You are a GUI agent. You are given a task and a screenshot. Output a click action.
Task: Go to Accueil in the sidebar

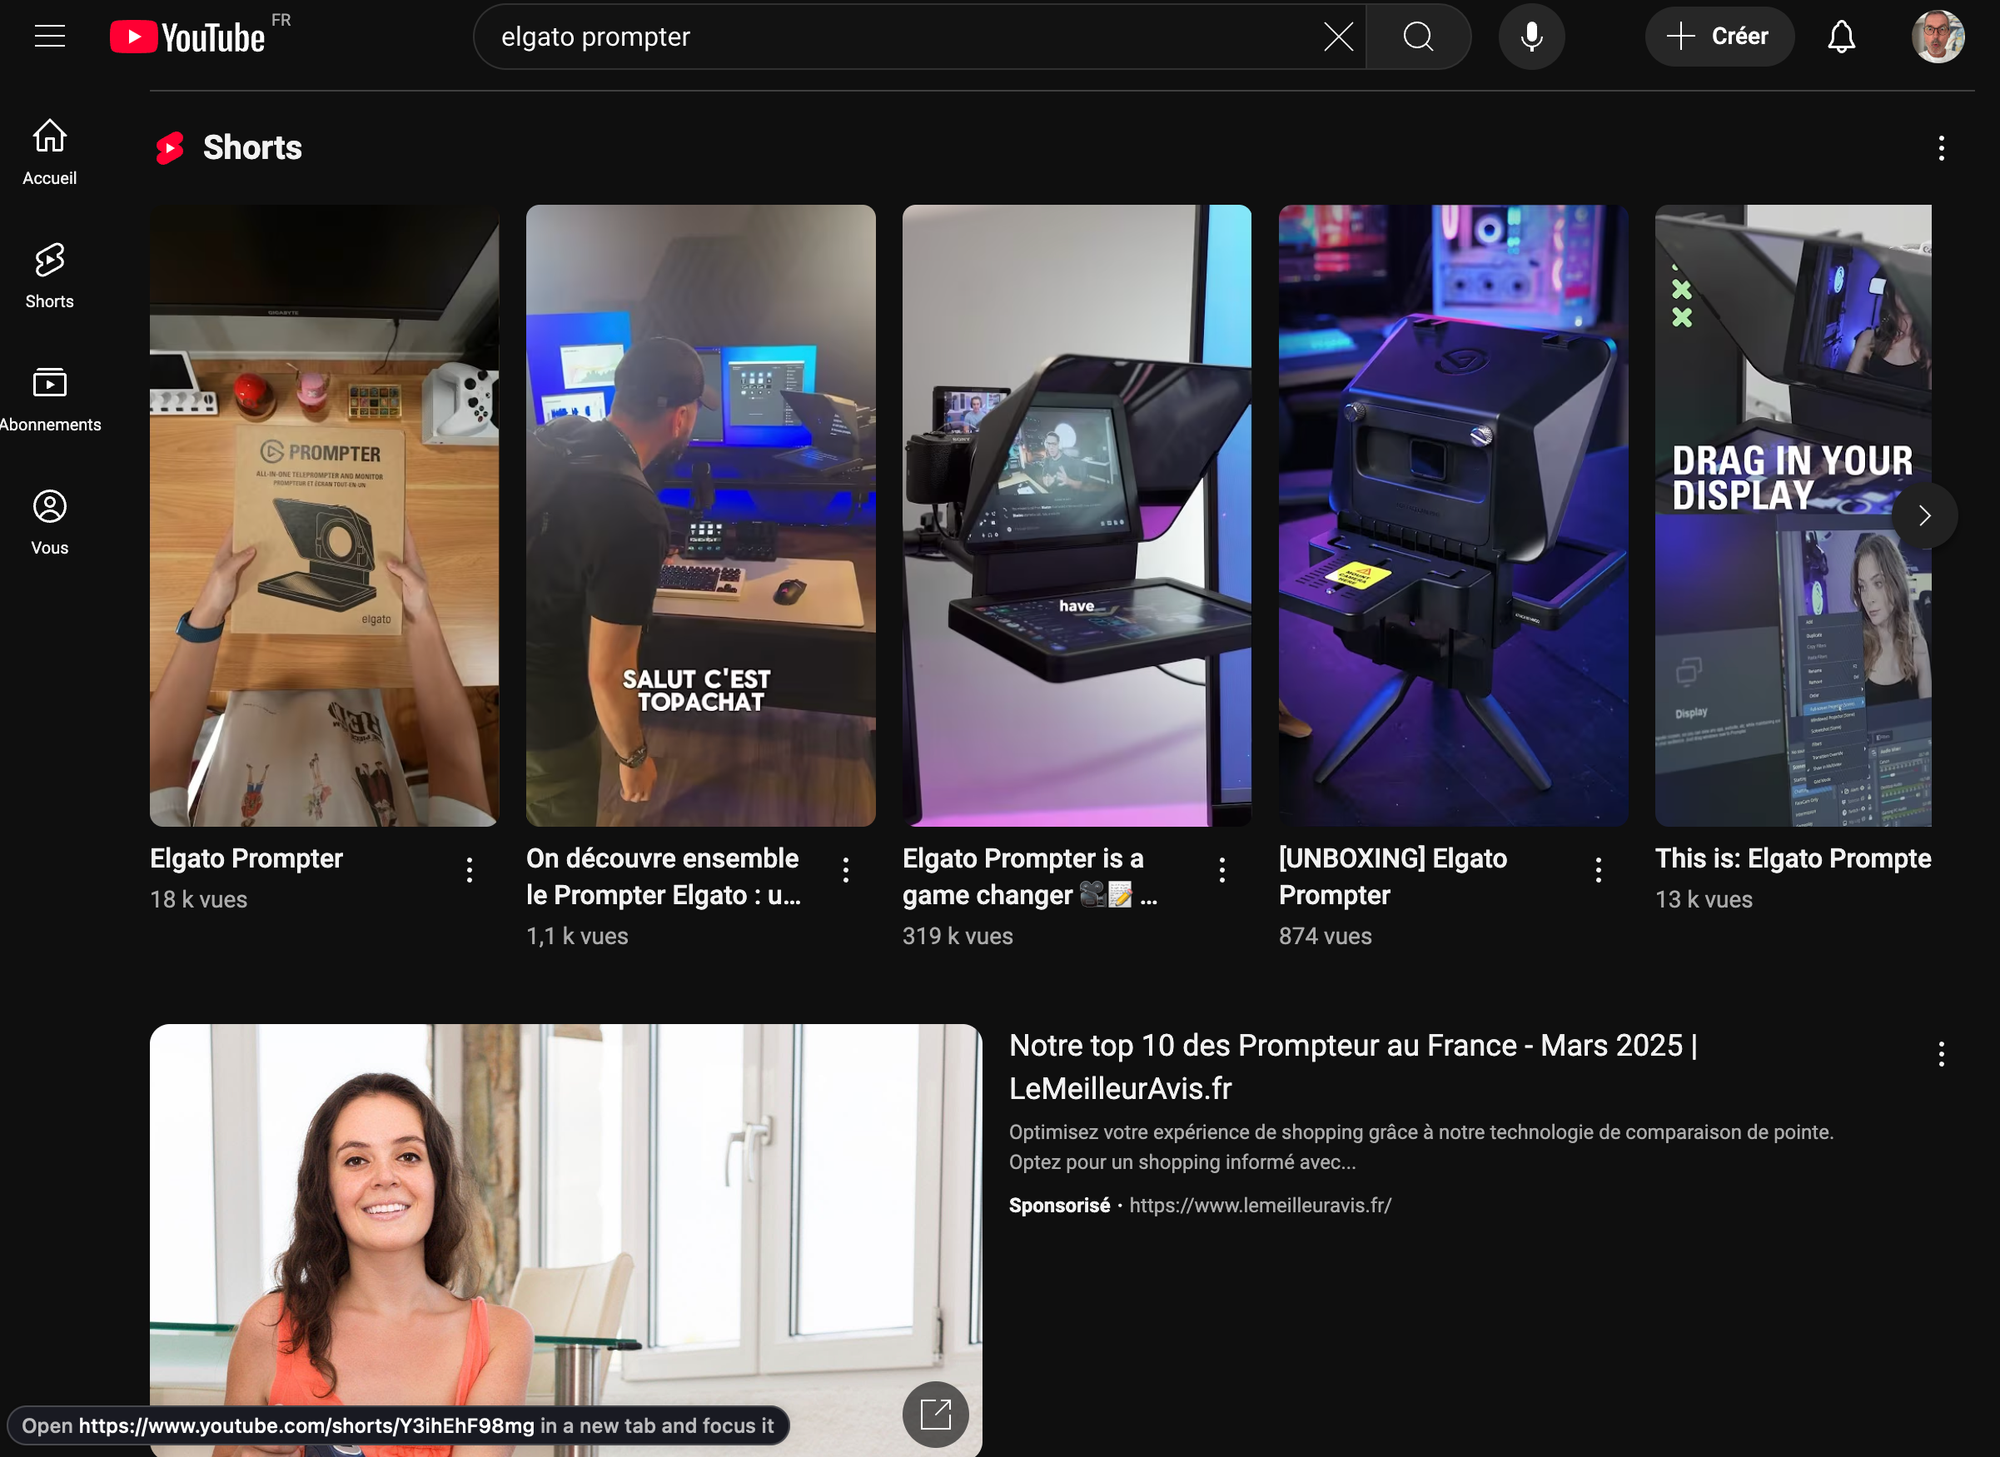pos(50,152)
